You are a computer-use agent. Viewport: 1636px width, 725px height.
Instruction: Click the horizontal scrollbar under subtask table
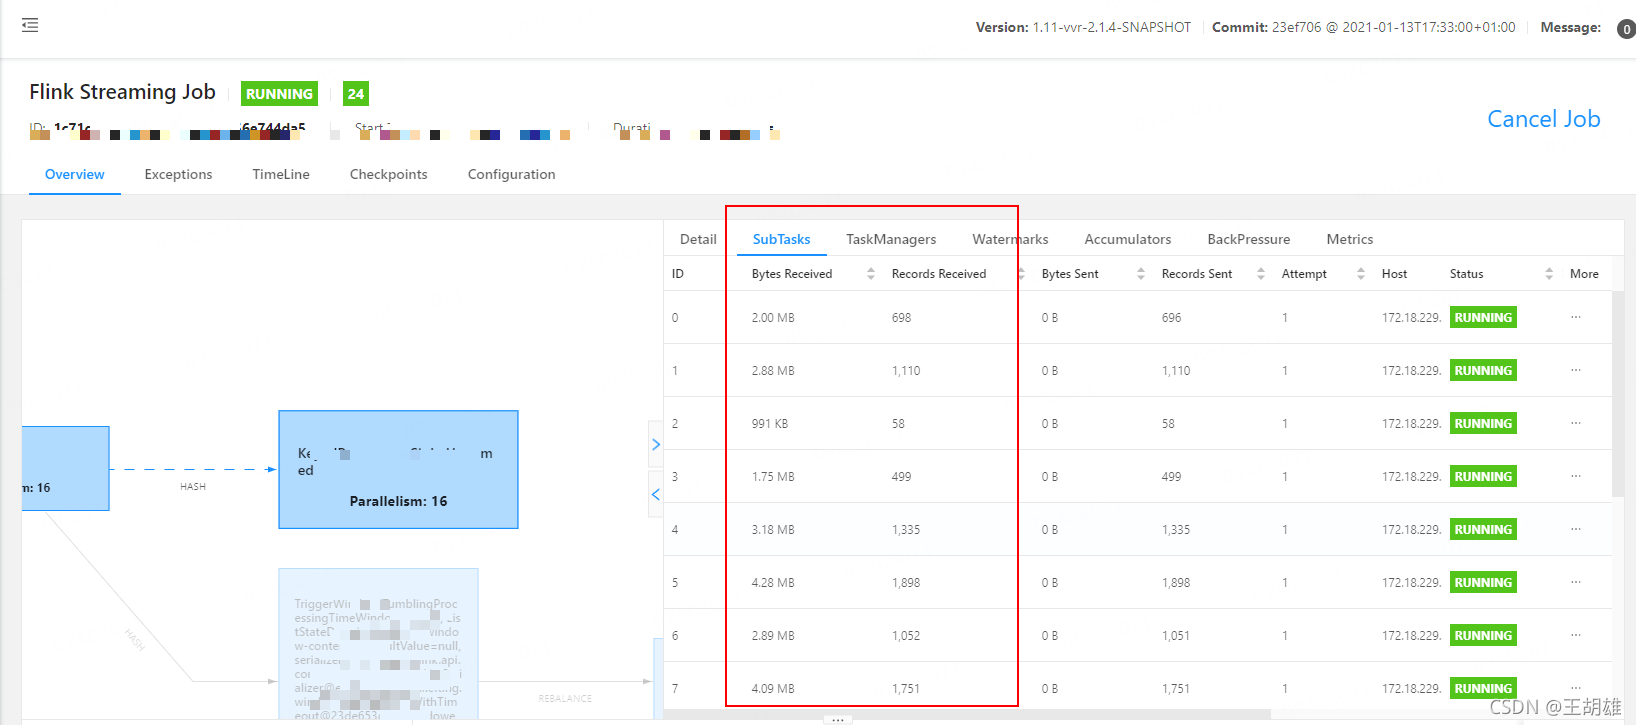click(x=967, y=714)
